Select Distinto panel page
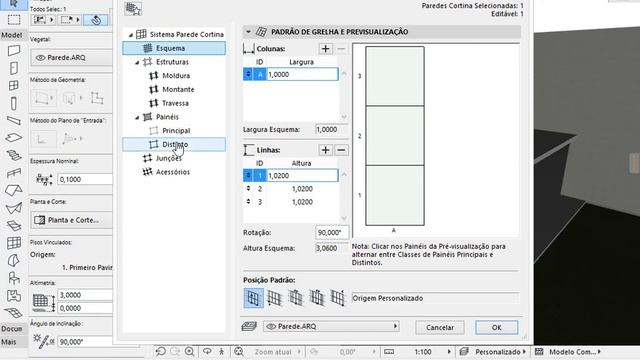The width and height of the screenshot is (640, 360). pyautogui.click(x=175, y=144)
